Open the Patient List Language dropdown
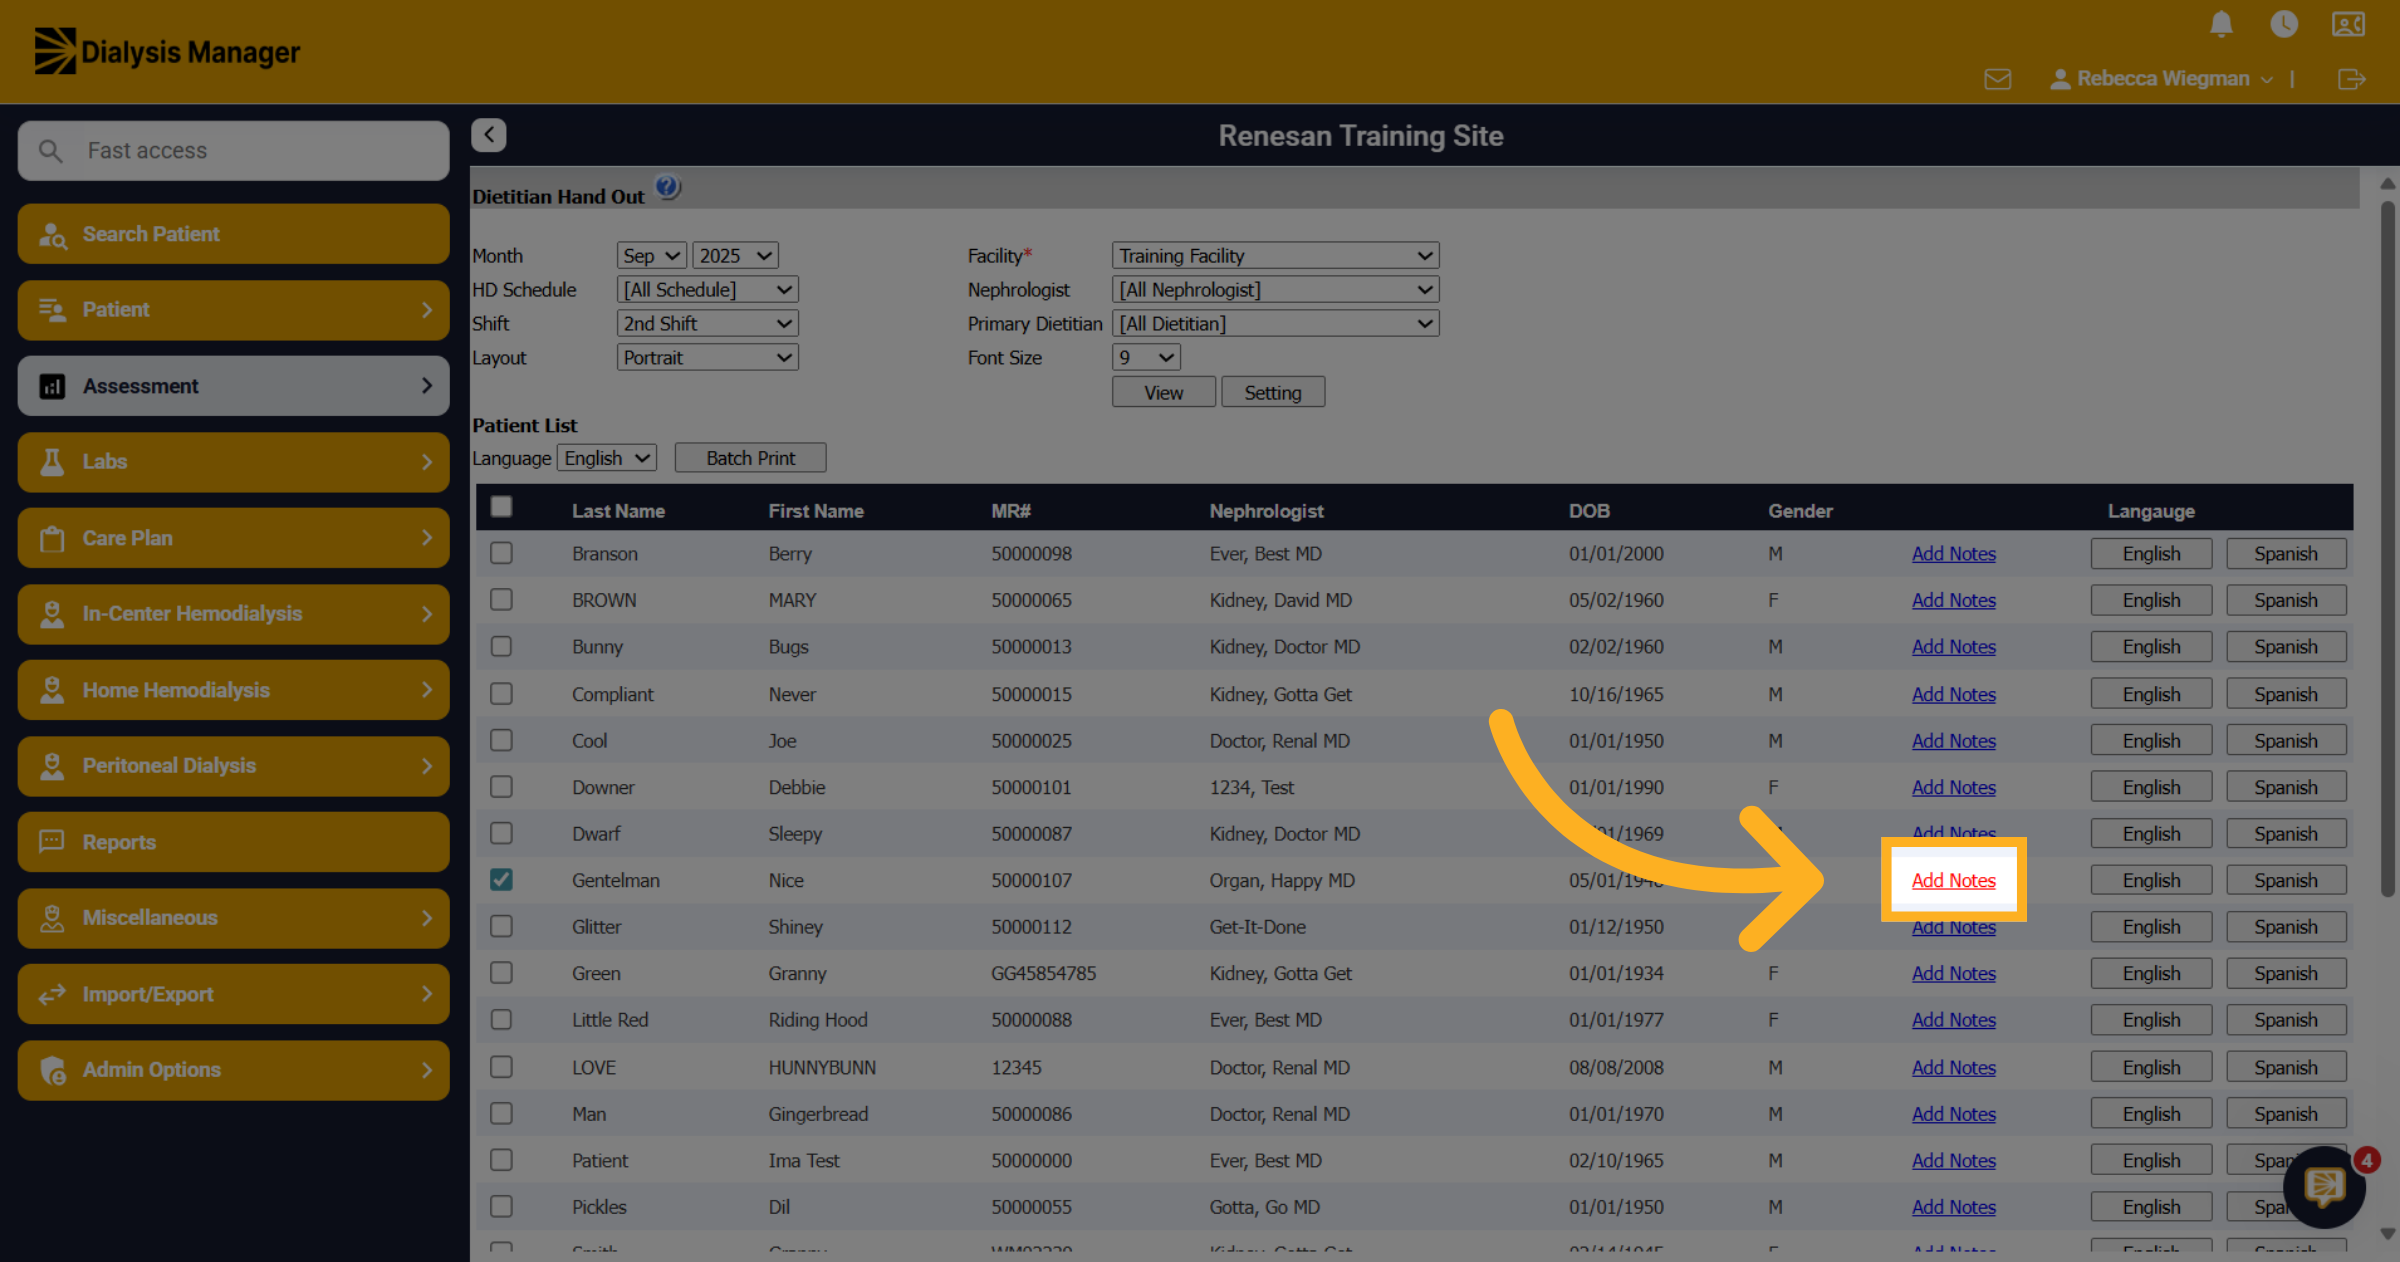Image resolution: width=2400 pixels, height=1262 pixels. pyautogui.click(x=607, y=458)
